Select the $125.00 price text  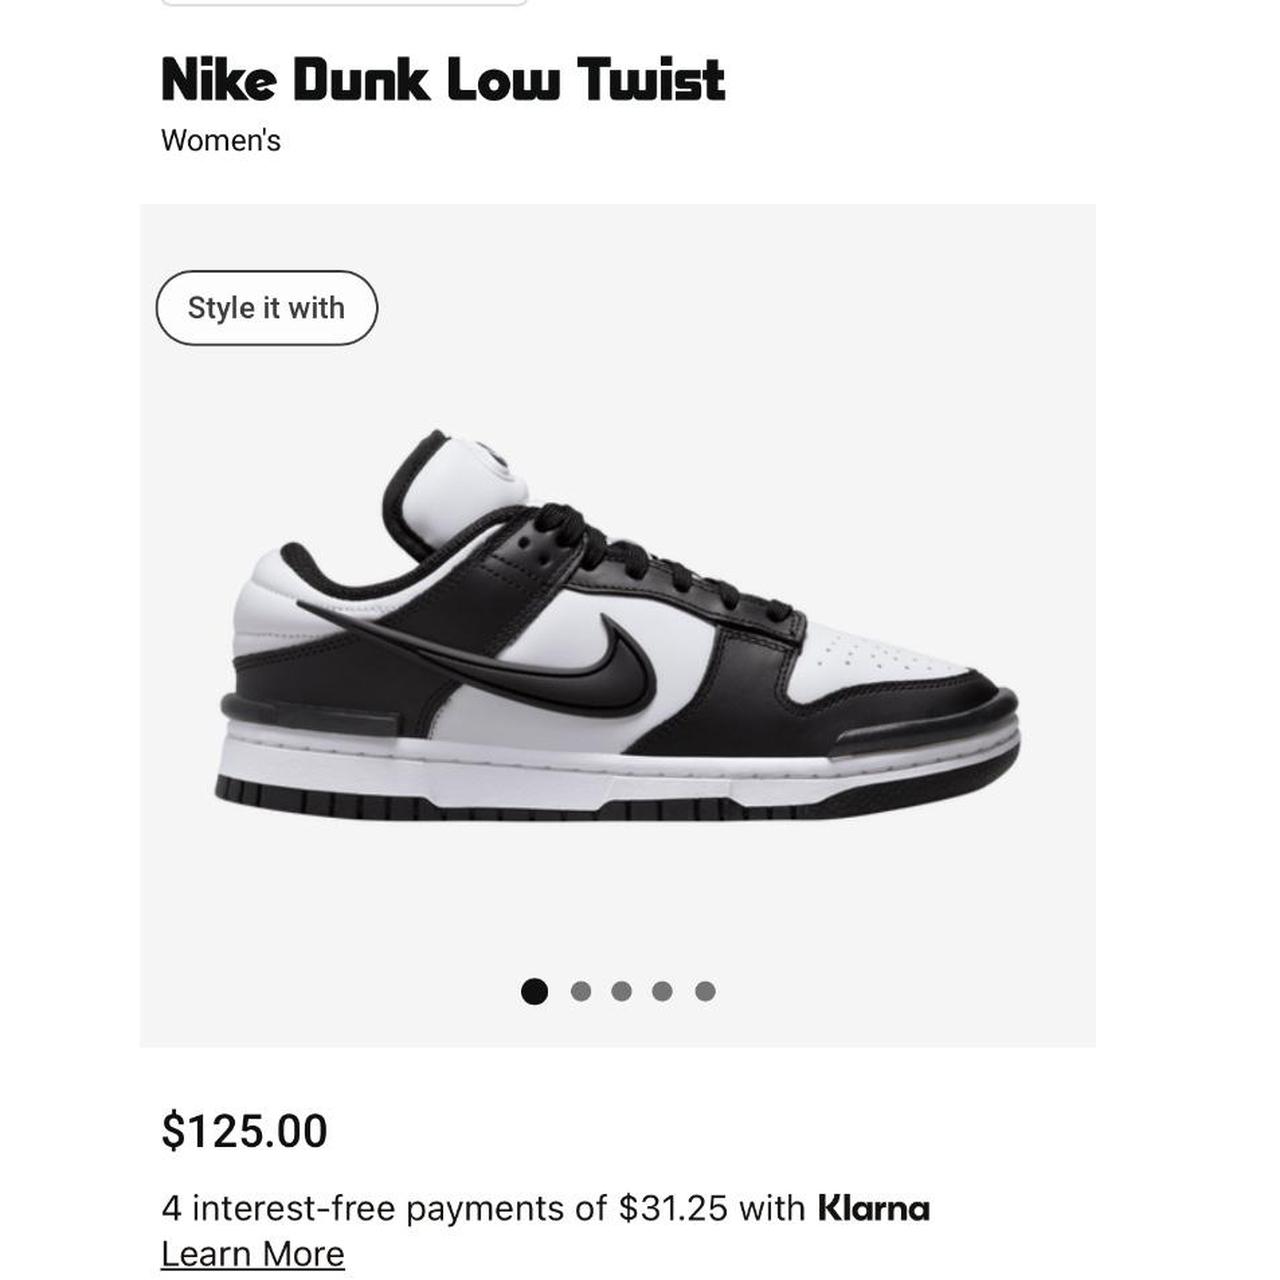coord(245,1131)
